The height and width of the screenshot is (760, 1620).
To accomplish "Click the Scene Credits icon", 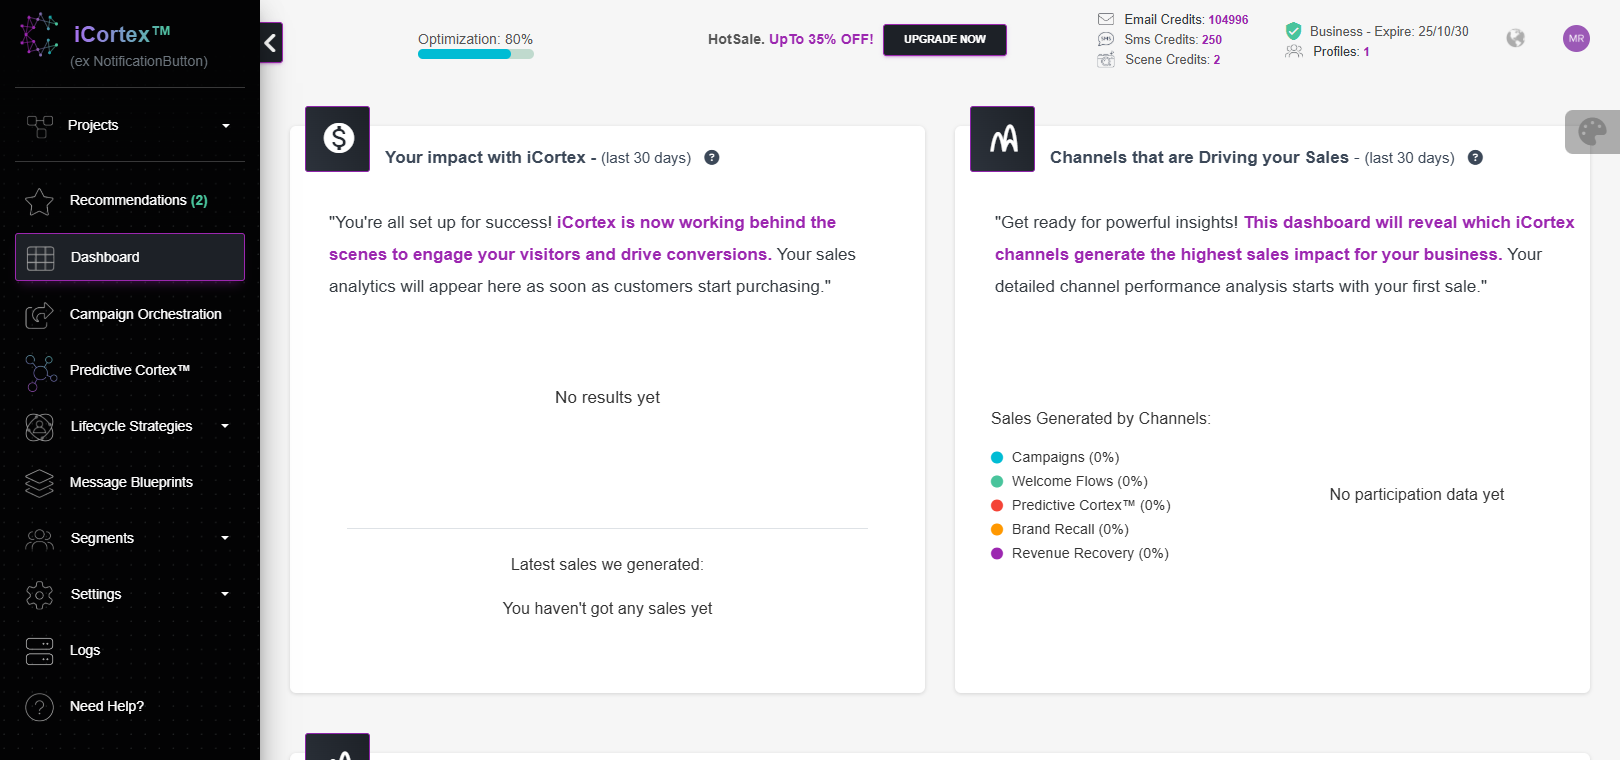I will tap(1106, 60).
